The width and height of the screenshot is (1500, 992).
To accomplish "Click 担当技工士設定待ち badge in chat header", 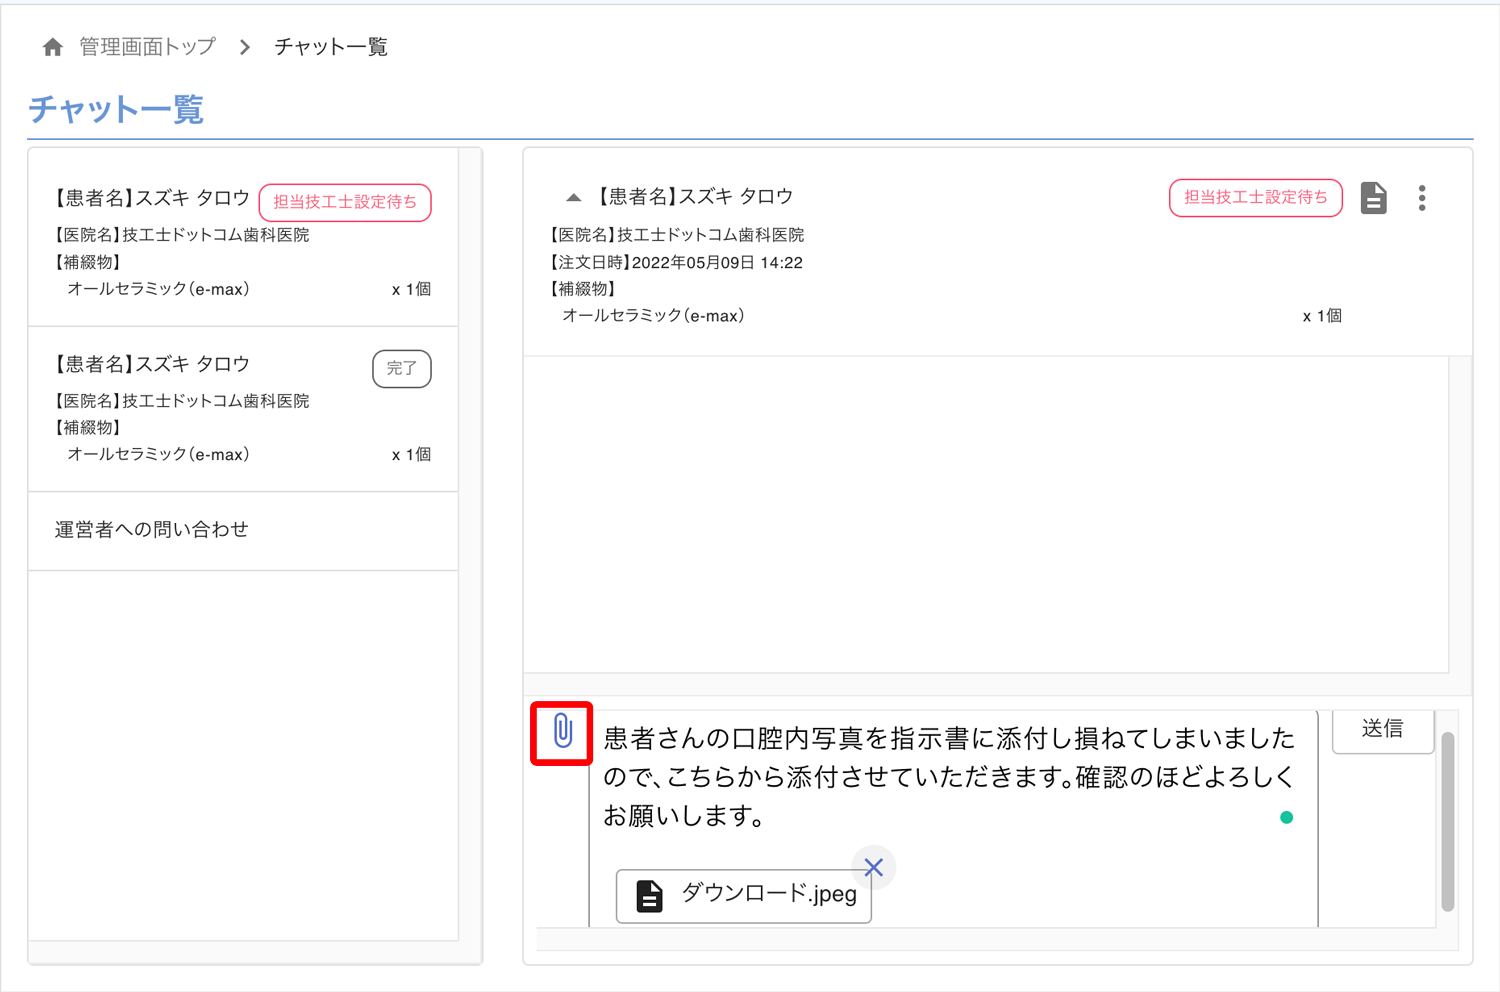I will click(1255, 198).
